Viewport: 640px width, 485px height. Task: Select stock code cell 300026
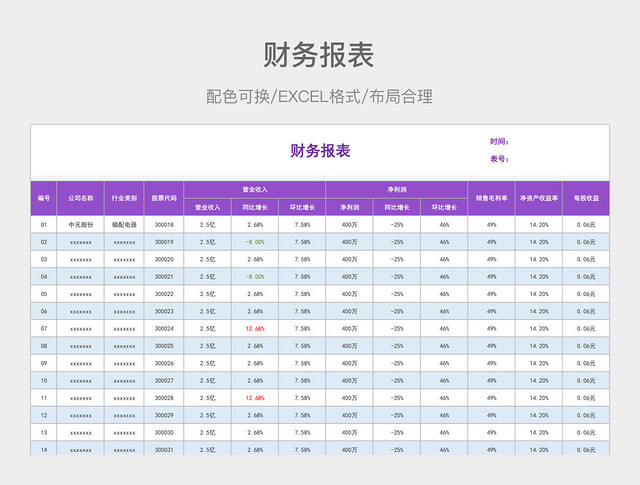(x=164, y=363)
